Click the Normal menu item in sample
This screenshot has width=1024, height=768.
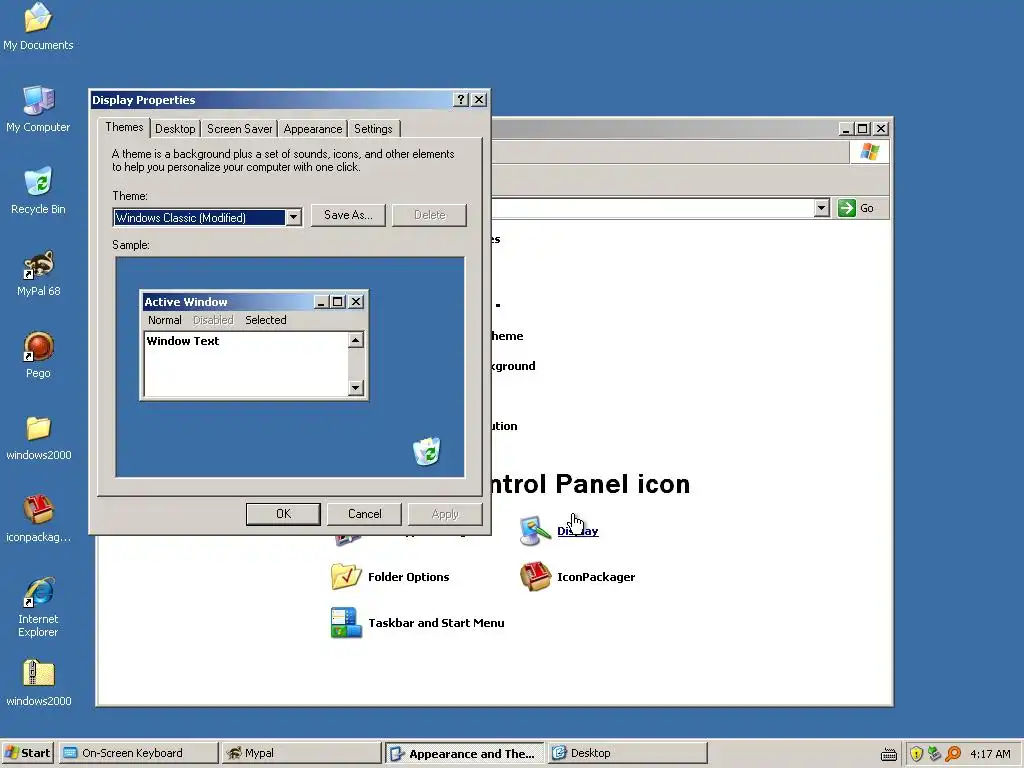pos(165,320)
